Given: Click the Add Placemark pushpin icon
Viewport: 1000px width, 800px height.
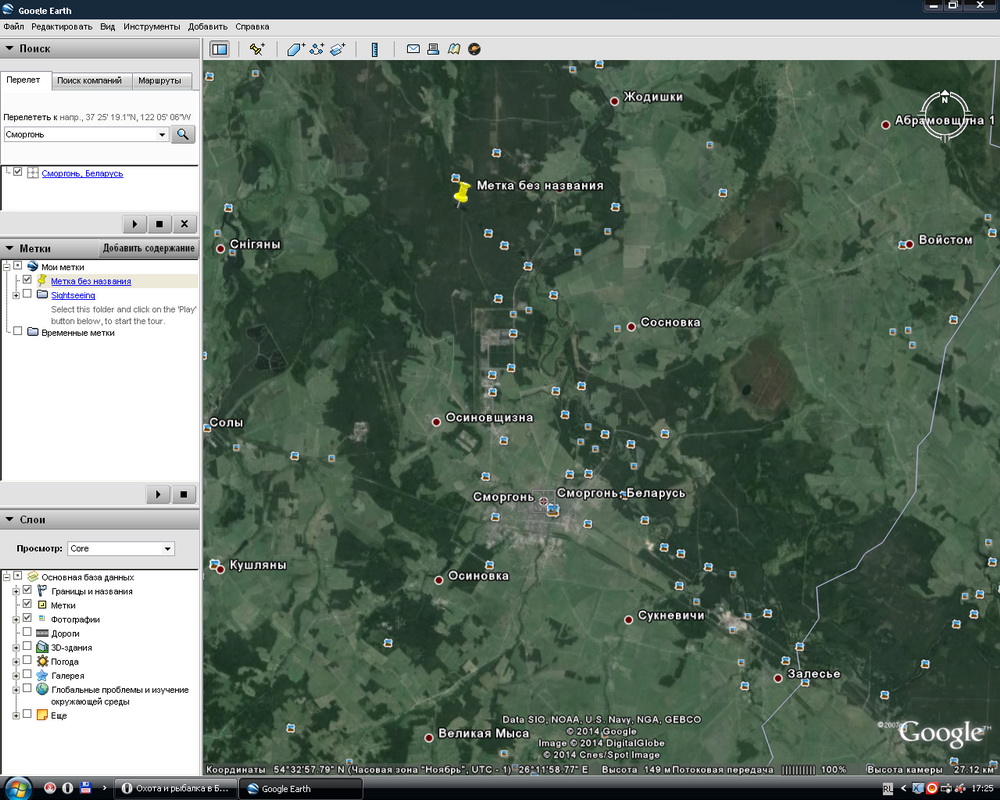Looking at the screenshot, I should 257,49.
